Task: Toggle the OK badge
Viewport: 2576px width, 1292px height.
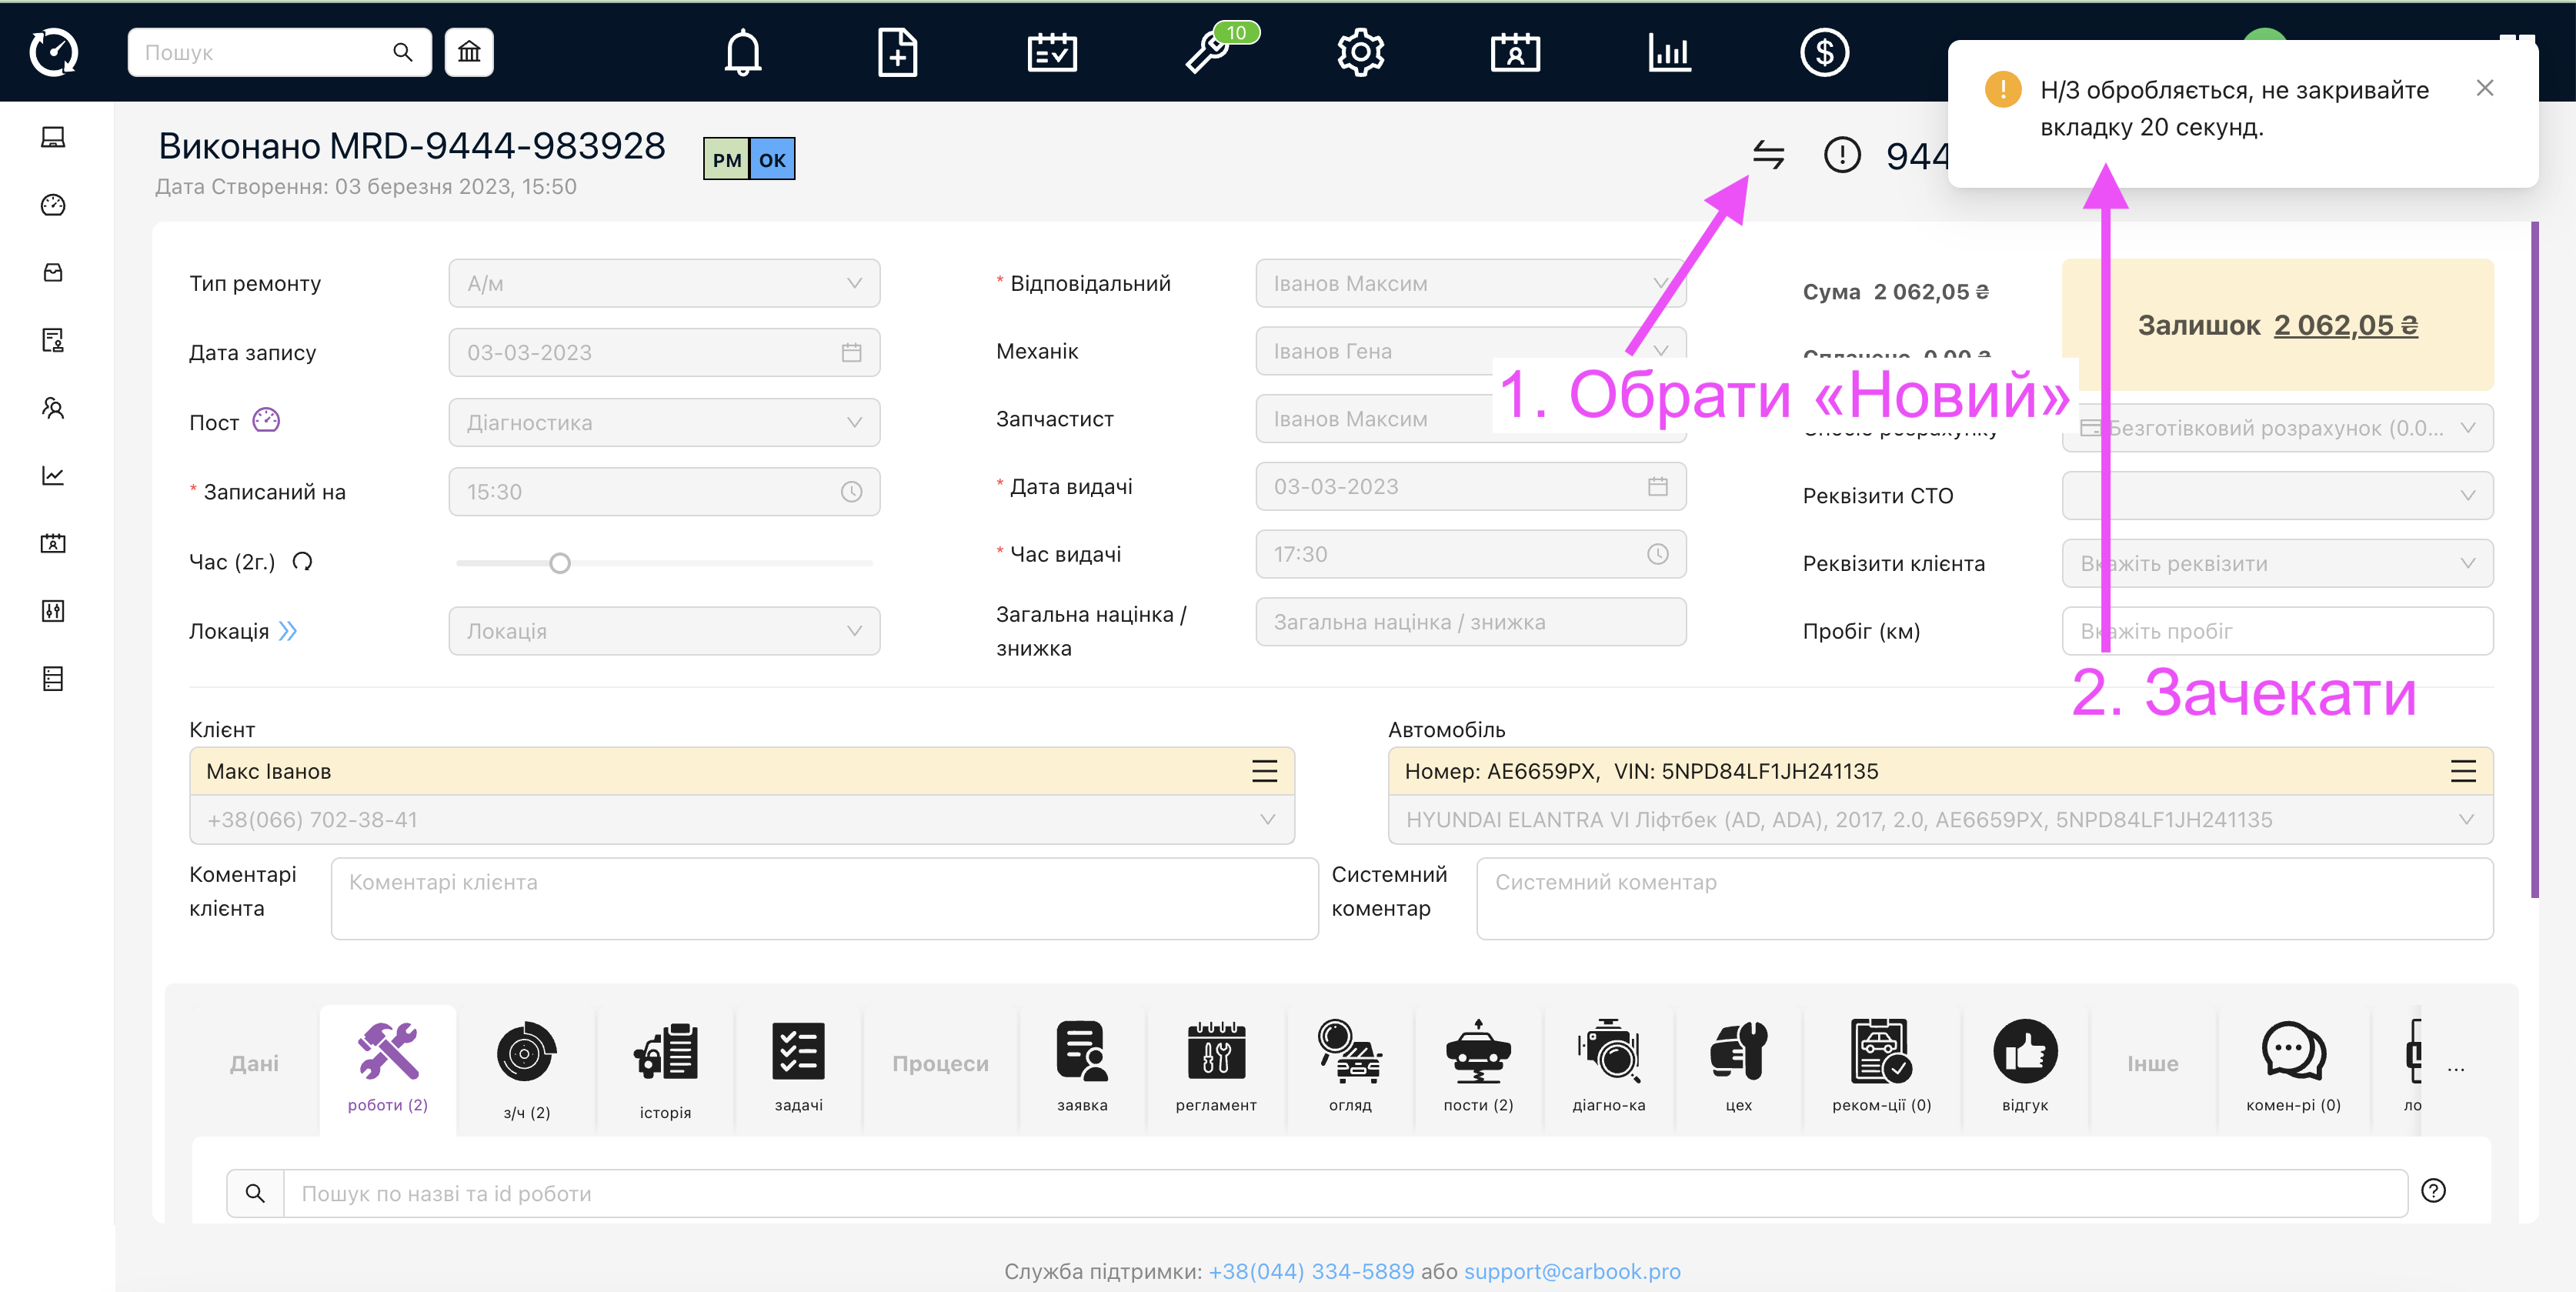Action: [x=772, y=160]
